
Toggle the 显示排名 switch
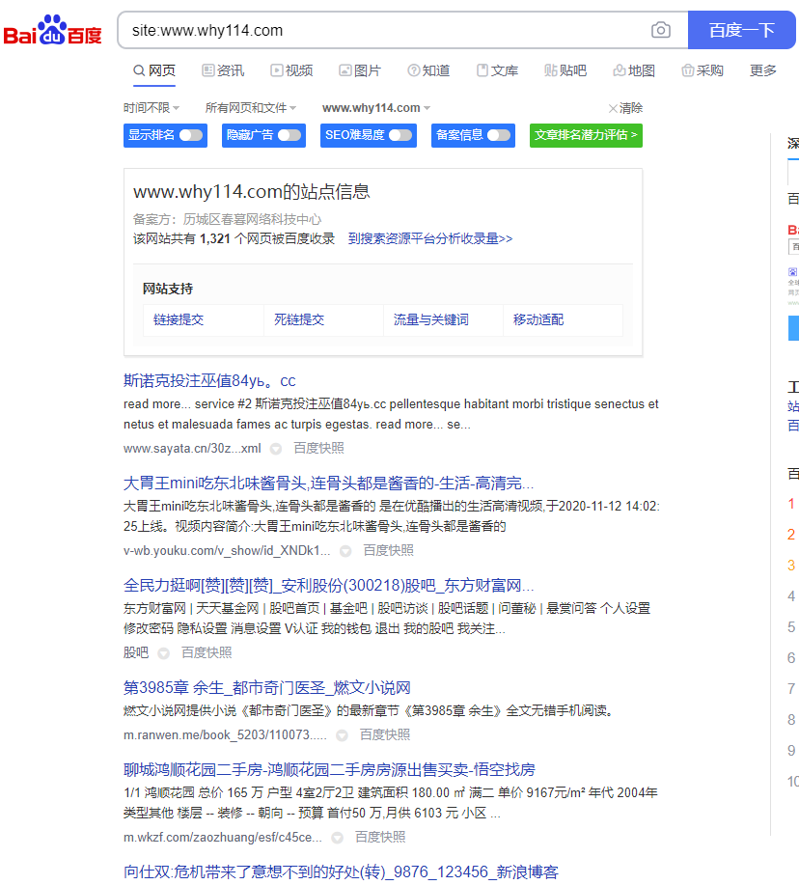(190, 135)
